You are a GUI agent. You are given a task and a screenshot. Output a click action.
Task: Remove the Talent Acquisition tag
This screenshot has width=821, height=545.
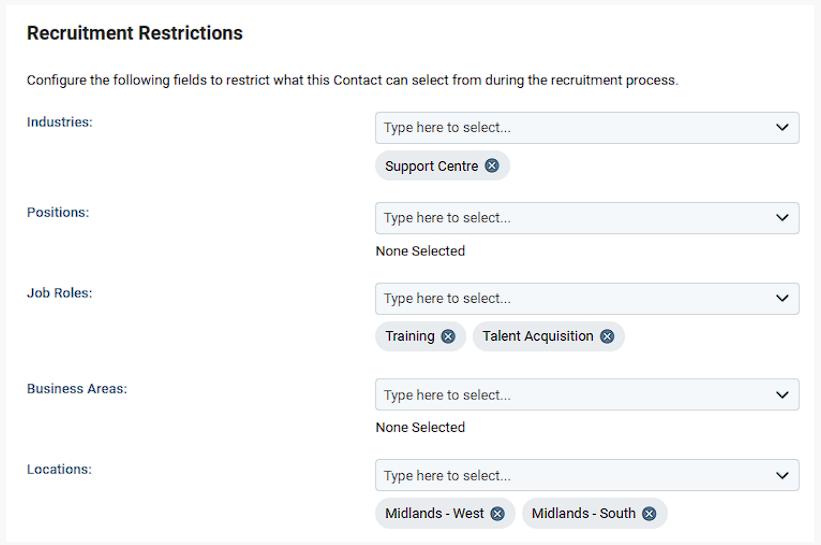tap(607, 336)
